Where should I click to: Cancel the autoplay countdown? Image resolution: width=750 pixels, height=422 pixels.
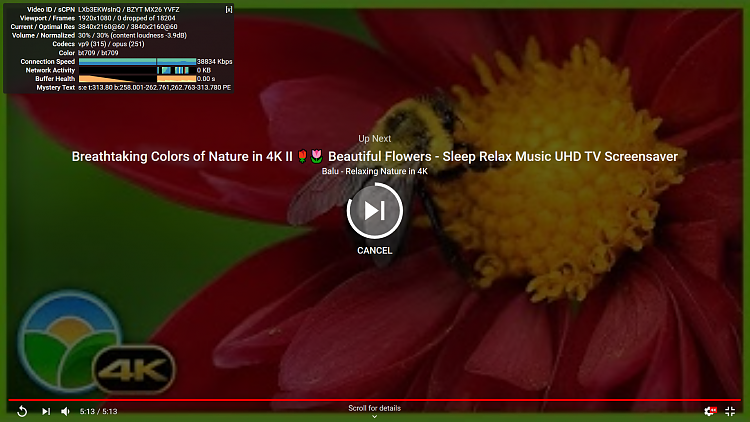(375, 250)
